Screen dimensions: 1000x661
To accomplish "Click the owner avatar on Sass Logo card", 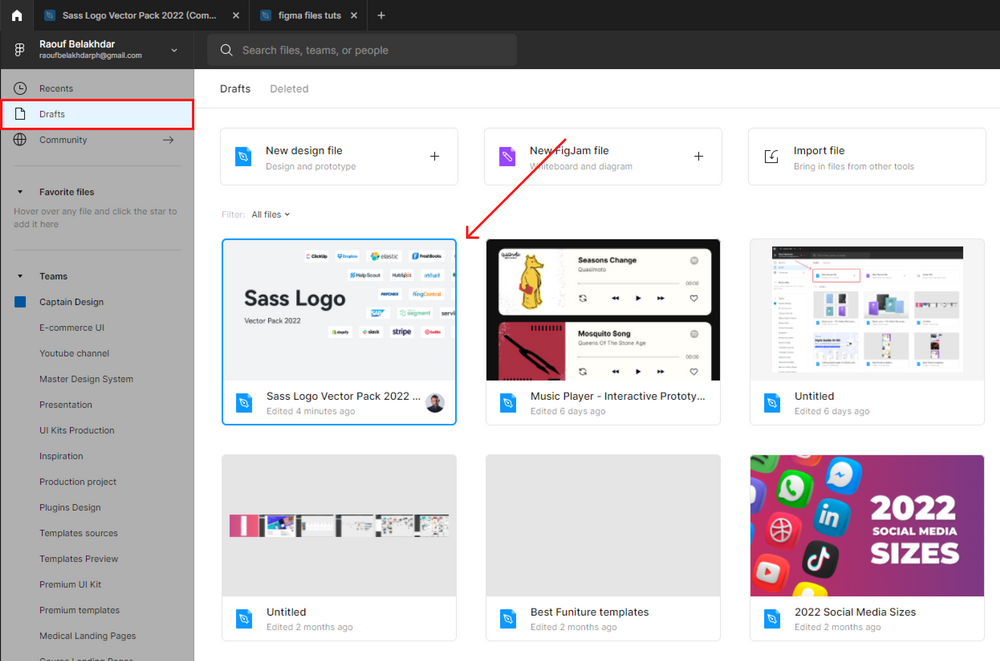I will pyautogui.click(x=435, y=403).
